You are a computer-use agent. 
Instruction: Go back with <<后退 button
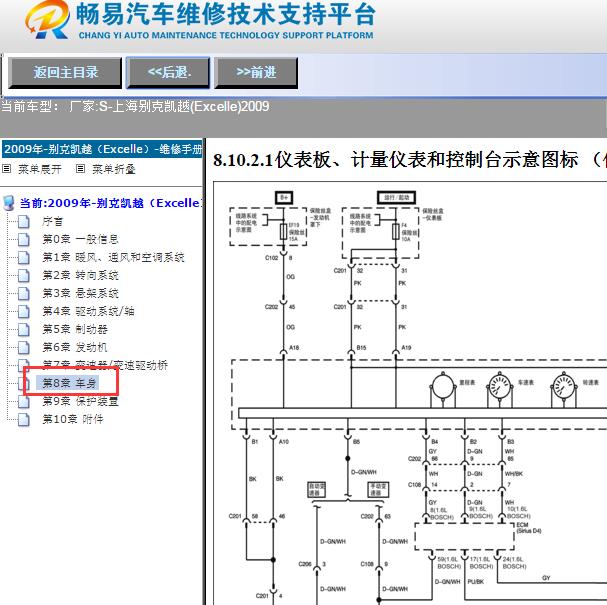pos(168,73)
